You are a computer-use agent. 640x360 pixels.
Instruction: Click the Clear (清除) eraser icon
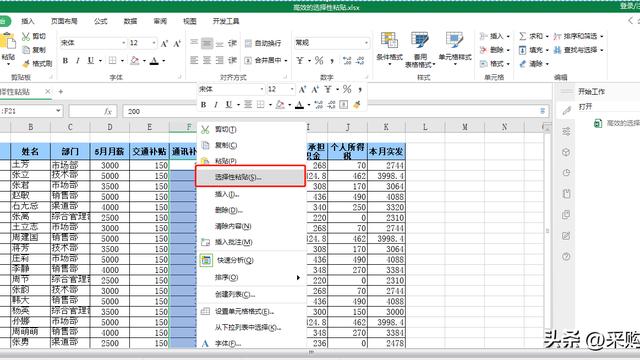(522, 64)
